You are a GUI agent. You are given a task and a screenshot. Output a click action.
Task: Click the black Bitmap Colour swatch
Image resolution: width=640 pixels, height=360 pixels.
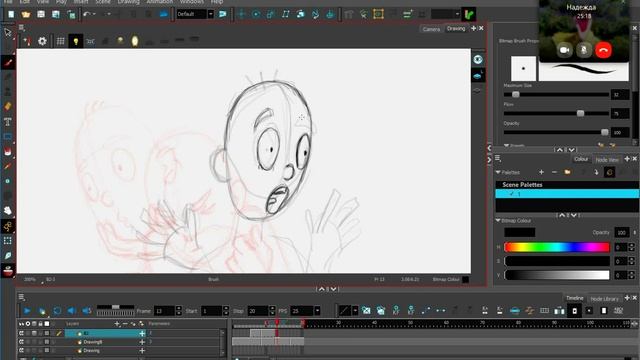point(519,232)
